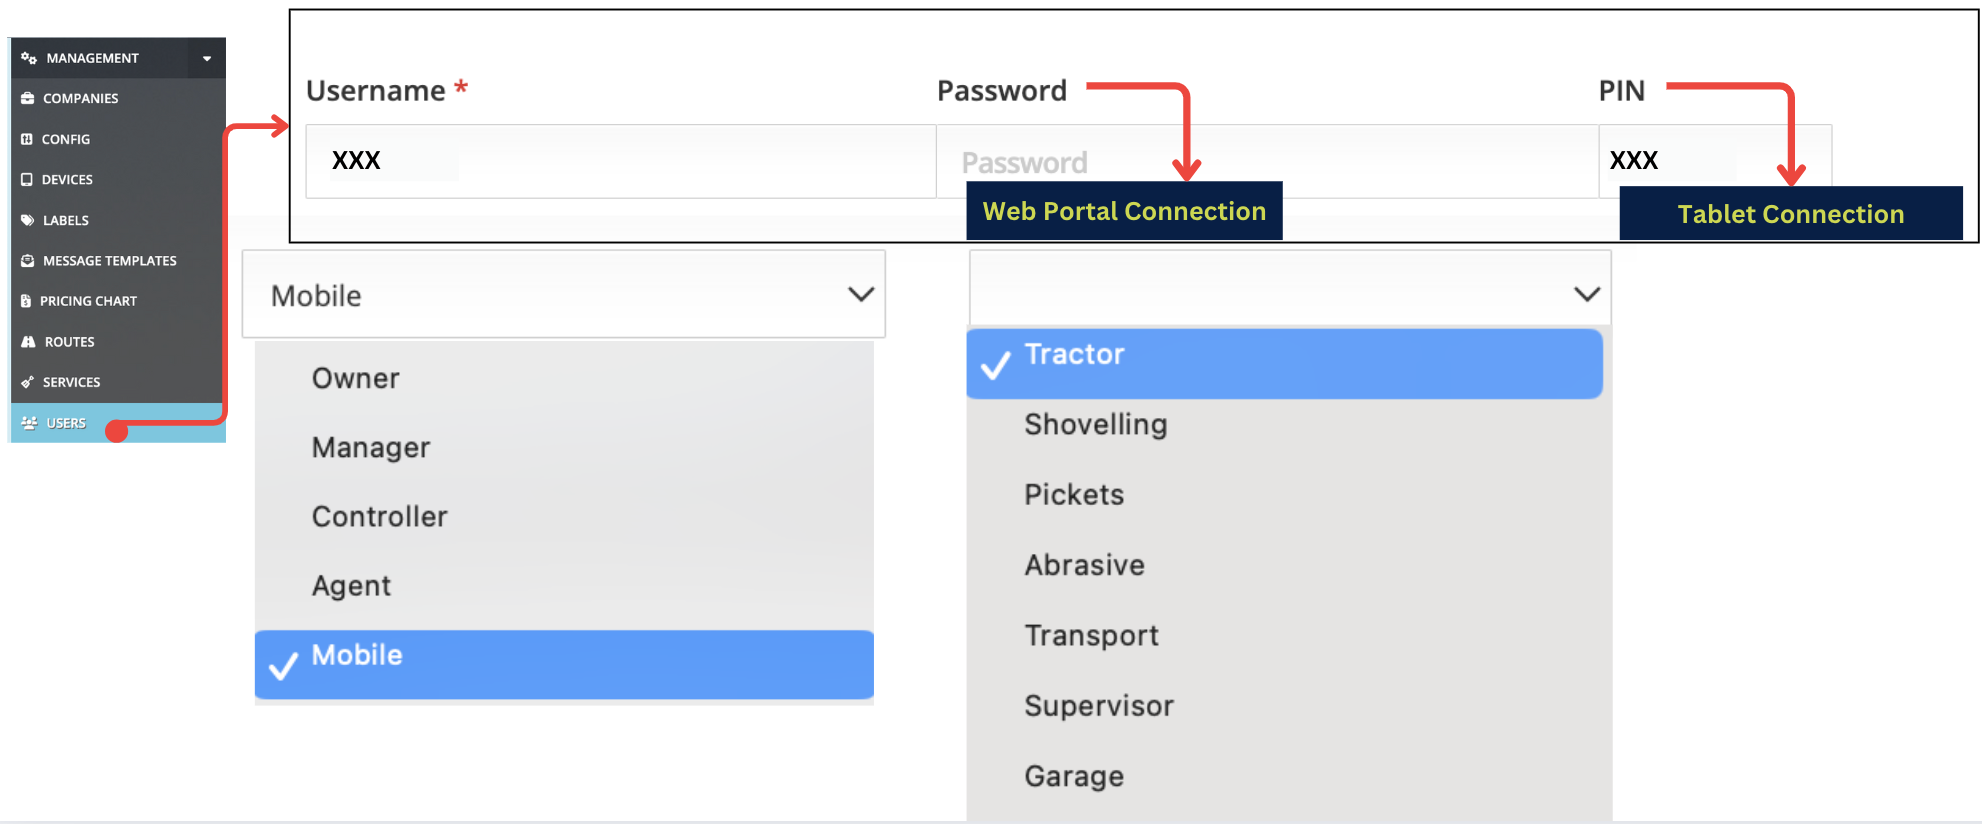Click the Labels tag icon
The height and width of the screenshot is (824, 1982).
(x=28, y=220)
